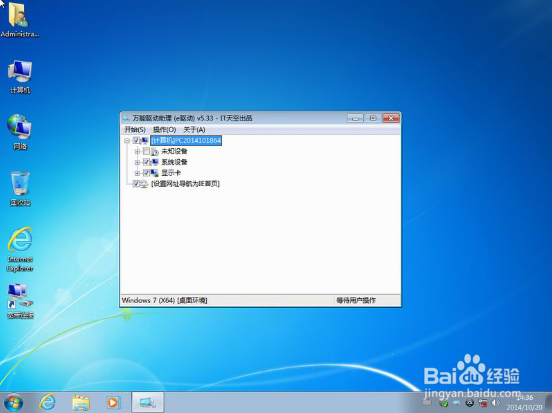
Task: Click the system device icon beside 系统设备
Action: 155,162
